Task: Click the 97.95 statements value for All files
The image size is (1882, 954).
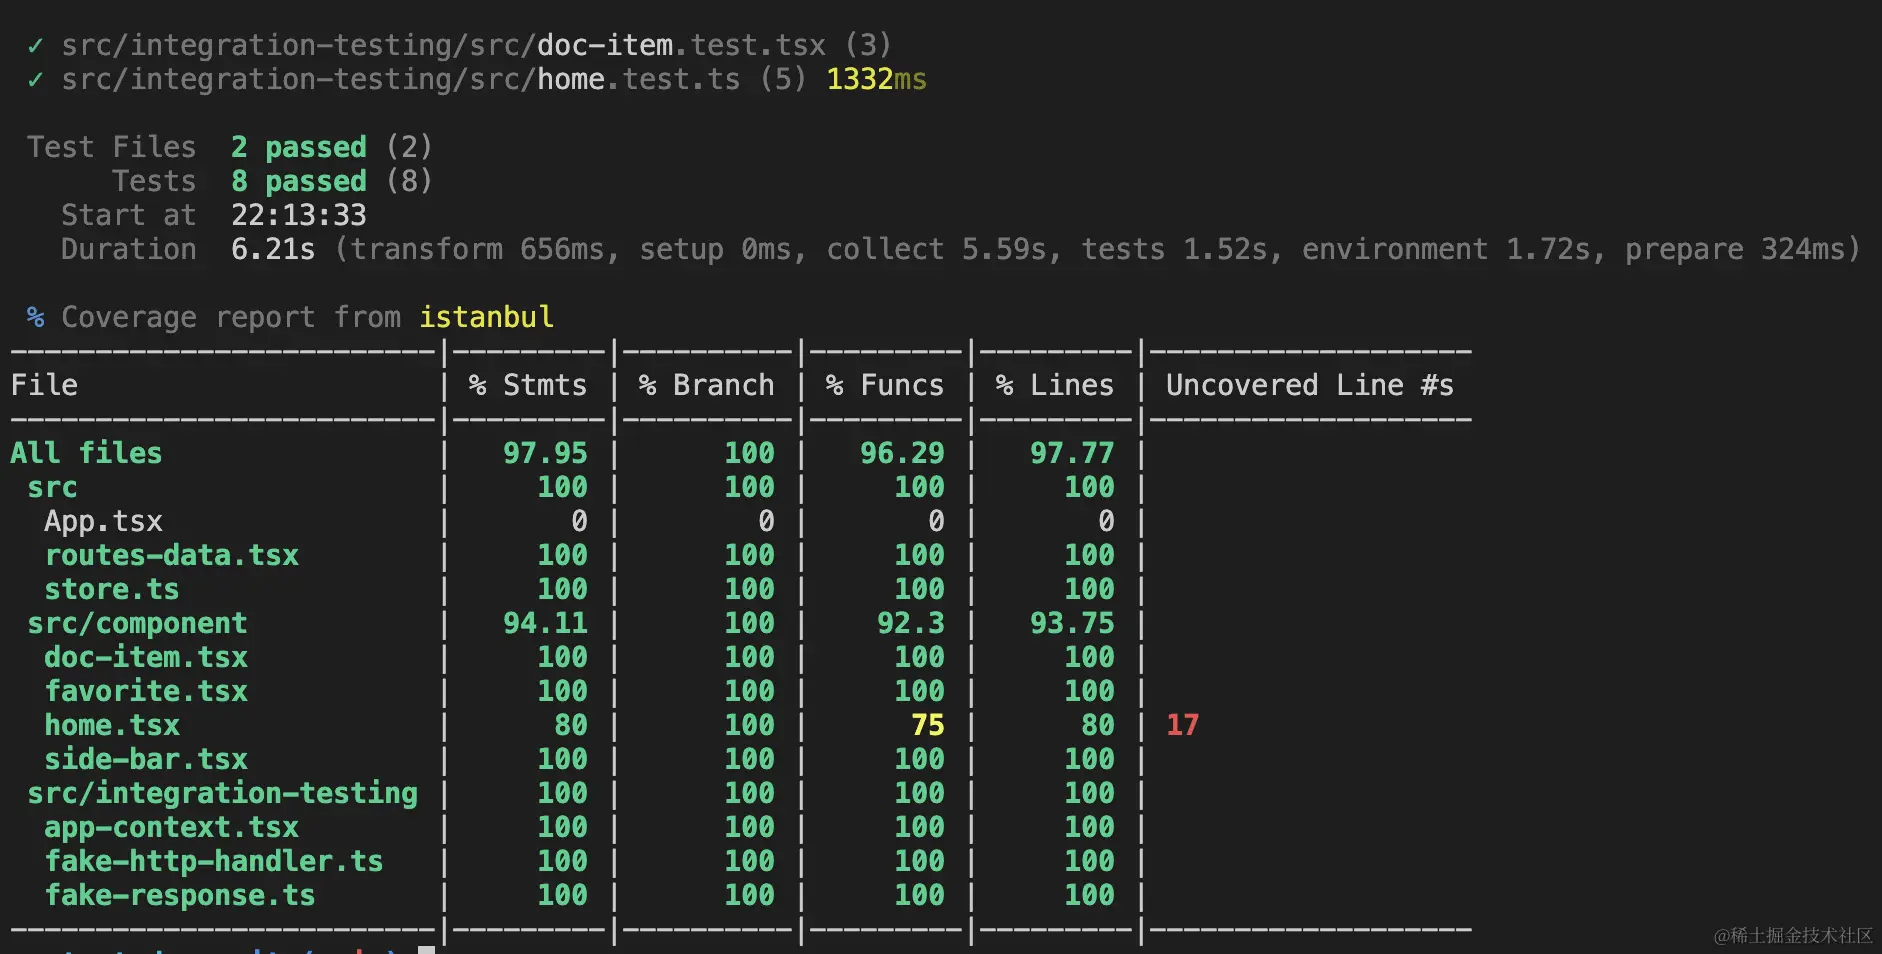Action: tap(545, 453)
